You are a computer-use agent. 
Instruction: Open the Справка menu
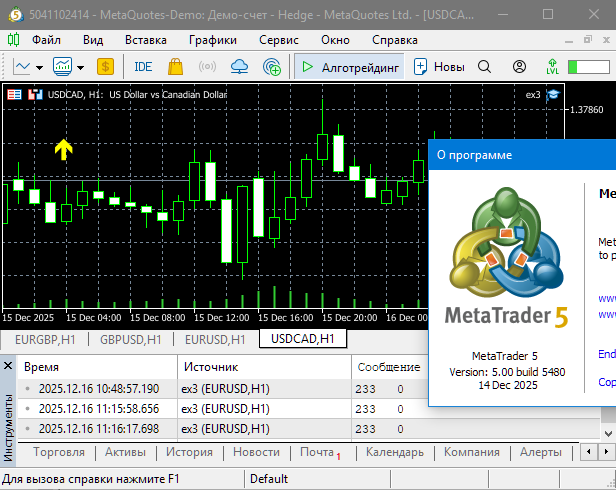coord(395,40)
